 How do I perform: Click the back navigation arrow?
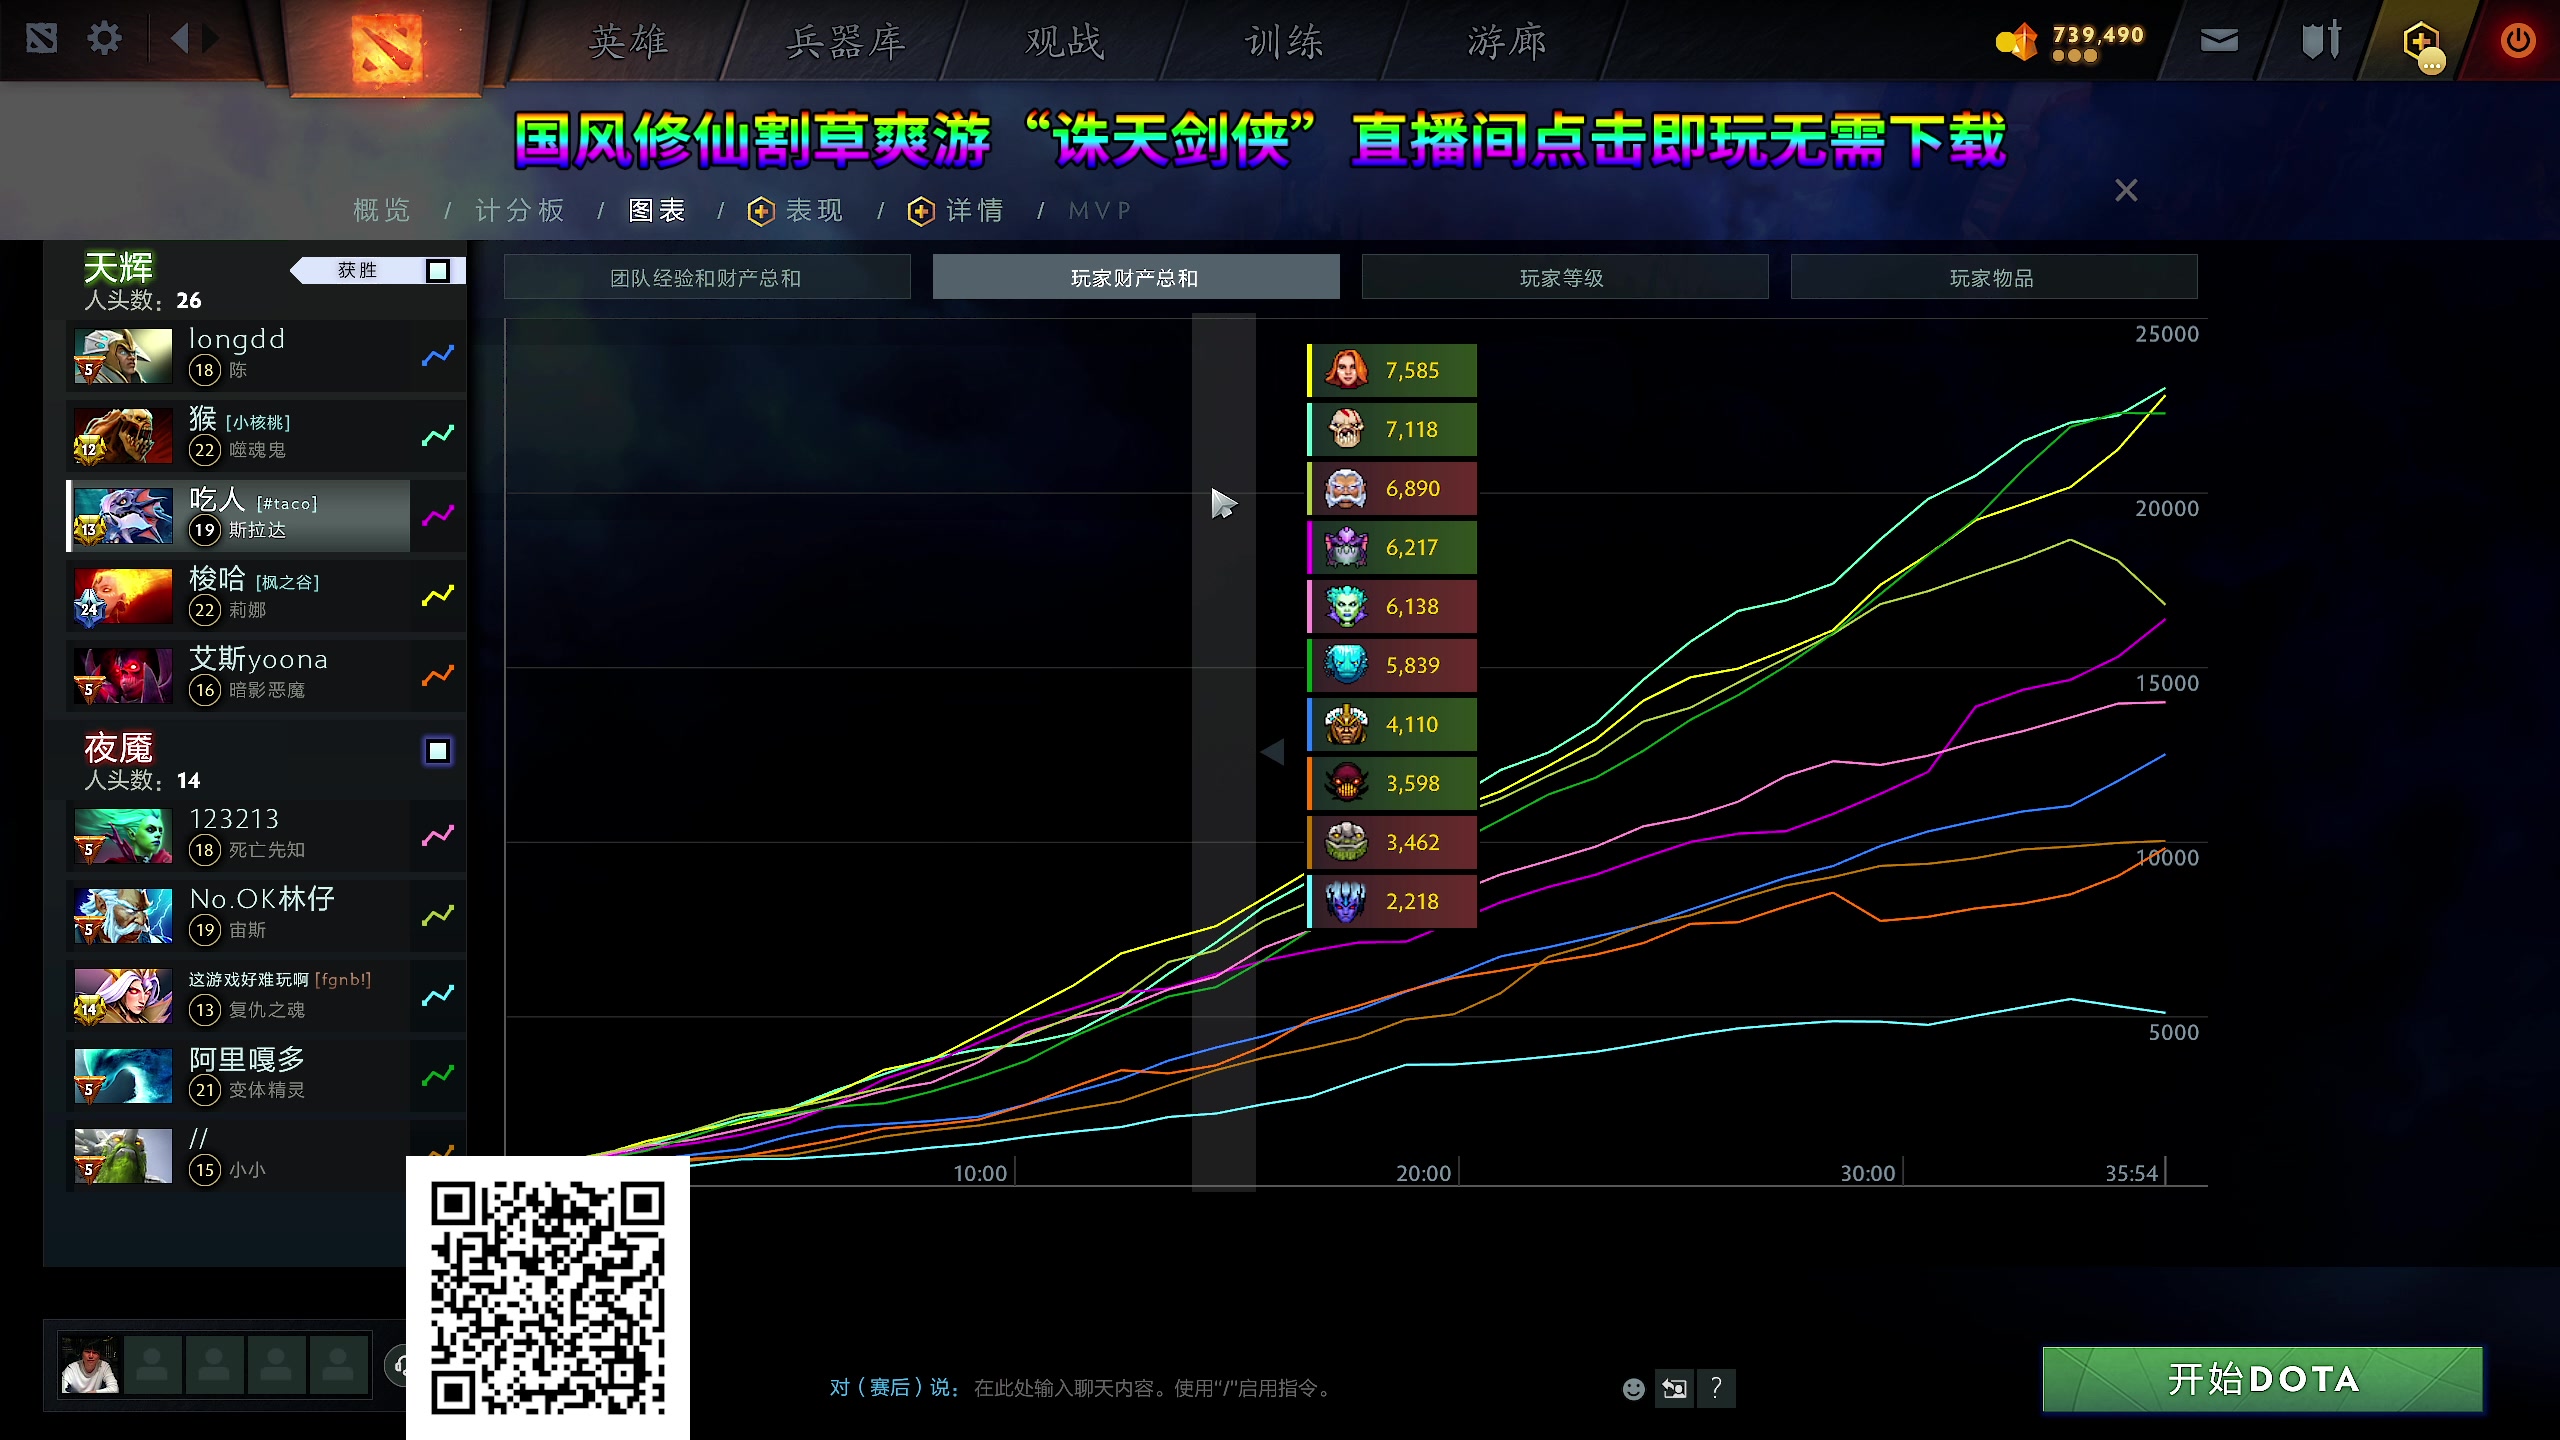click(x=178, y=38)
